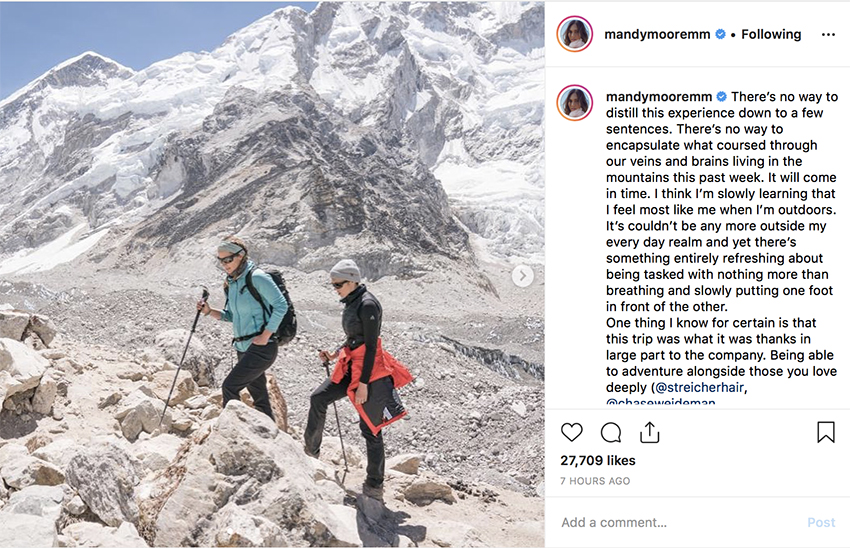Click the share post icon
The width and height of the screenshot is (850, 548).
point(650,432)
